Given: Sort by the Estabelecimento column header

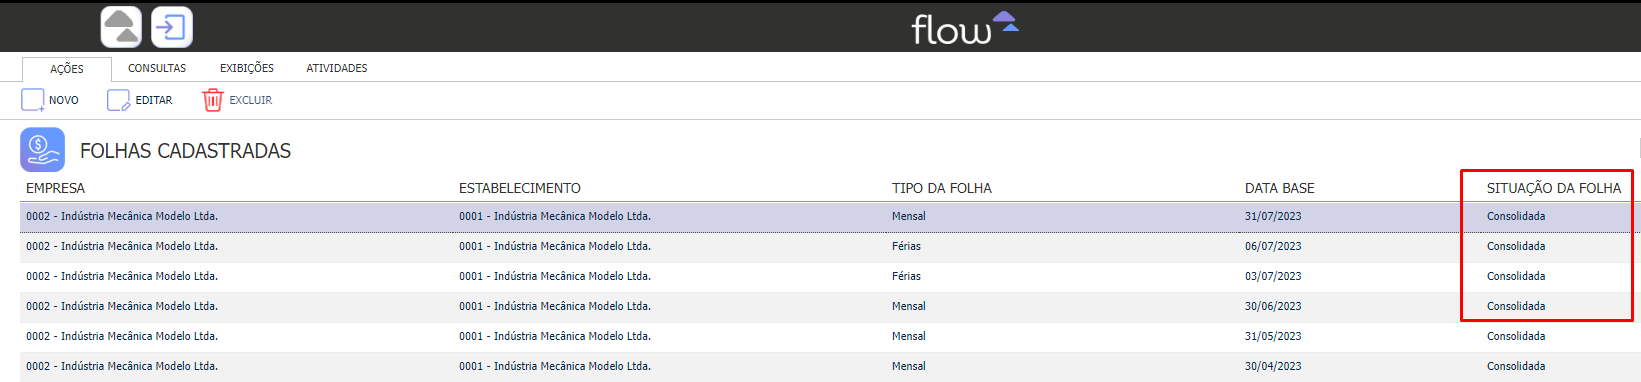Looking at the screenshot, I should point(520,188).
